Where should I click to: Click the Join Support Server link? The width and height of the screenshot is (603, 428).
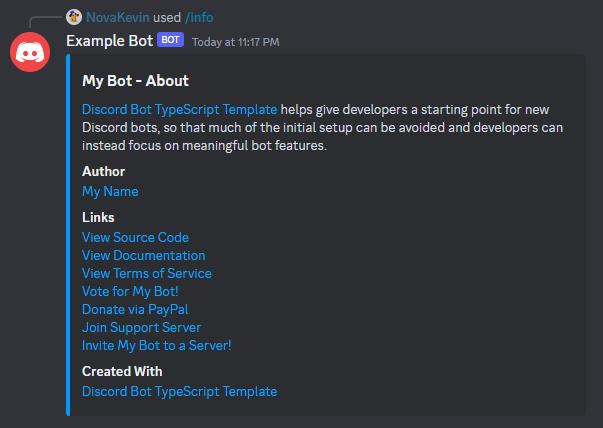[141, 327]
